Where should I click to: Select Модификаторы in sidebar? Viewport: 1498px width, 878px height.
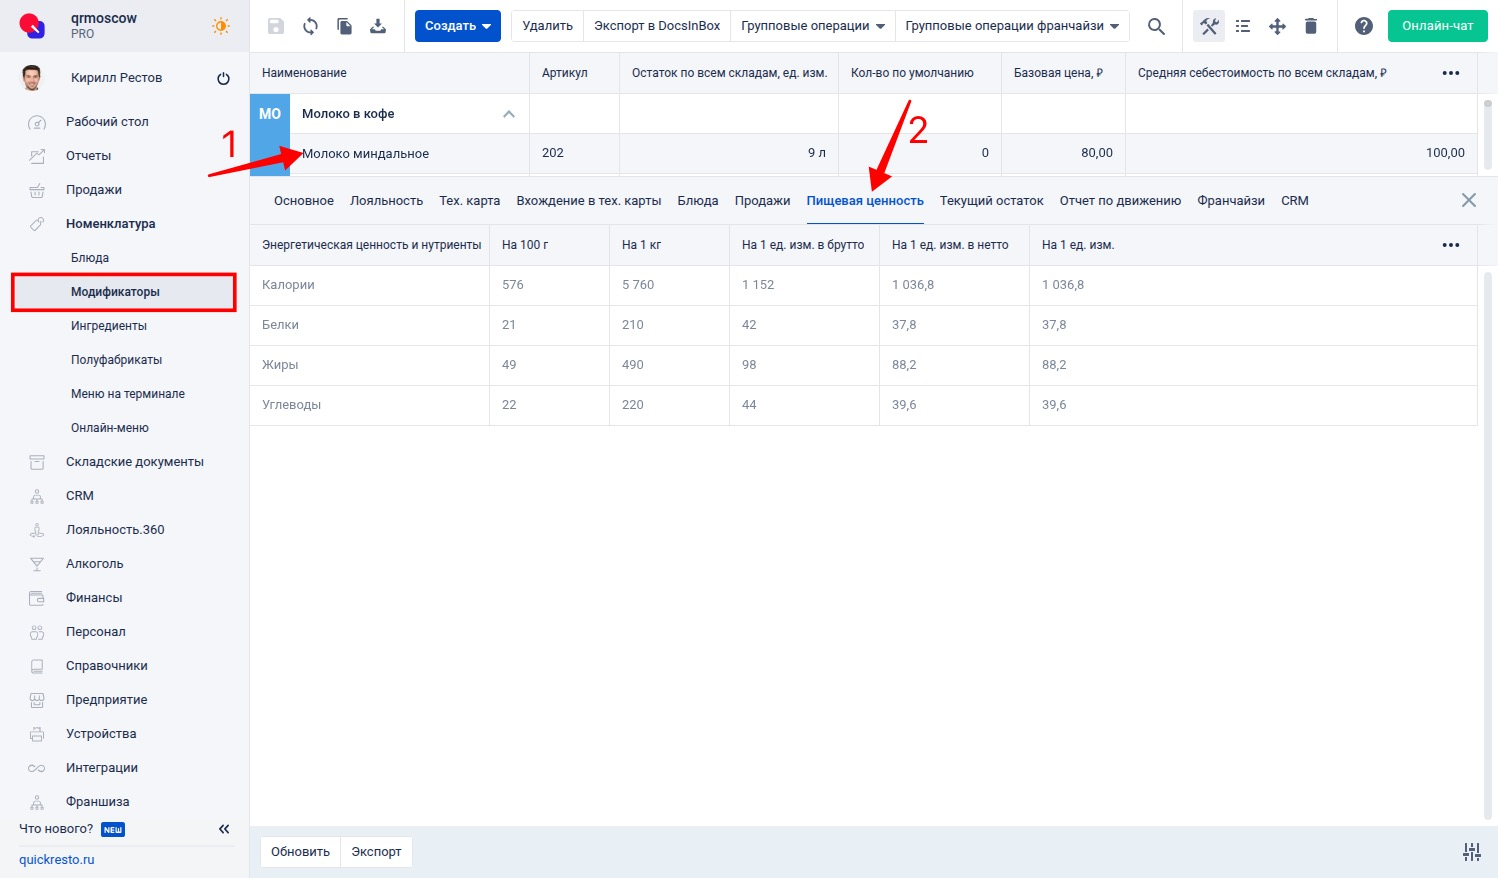[x=124, y=292]
